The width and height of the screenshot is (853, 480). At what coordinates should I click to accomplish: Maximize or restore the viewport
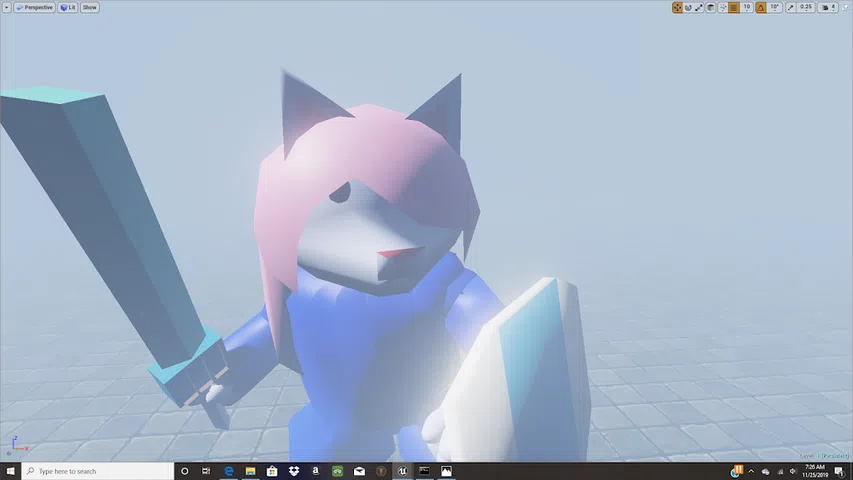[x=846, y=8]
